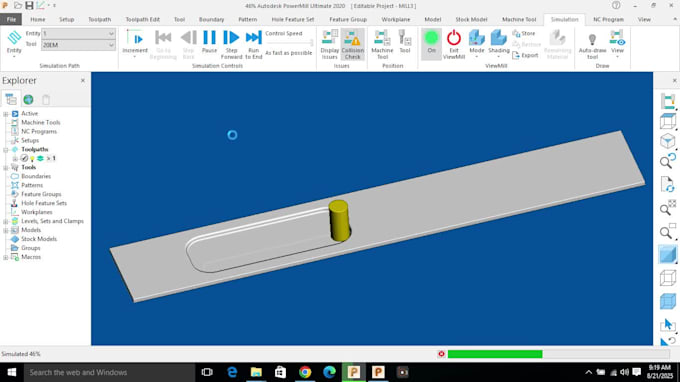This screenshot has width=680, height=382.
Task: Click the green simulation progress bar
Action: pos(495,354)
